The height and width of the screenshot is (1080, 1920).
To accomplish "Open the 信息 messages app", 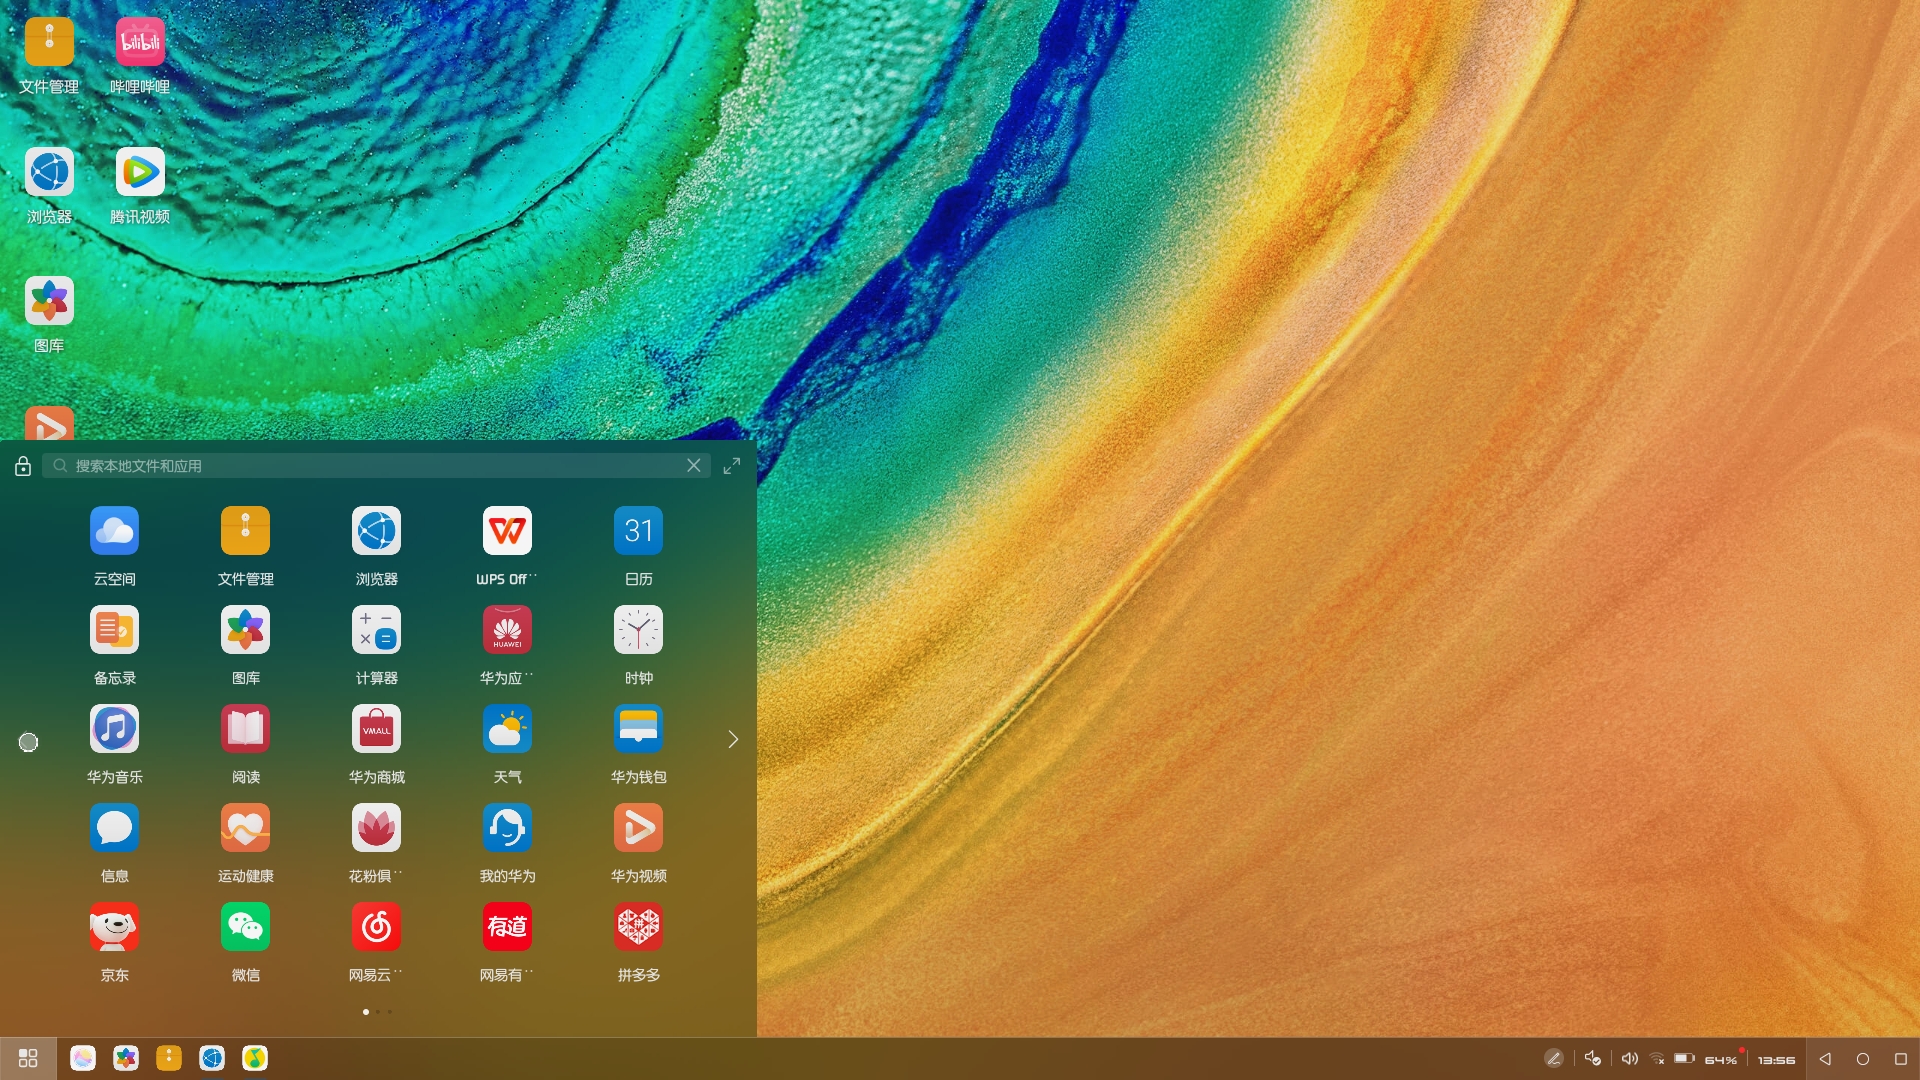I will tap(114, 828).
